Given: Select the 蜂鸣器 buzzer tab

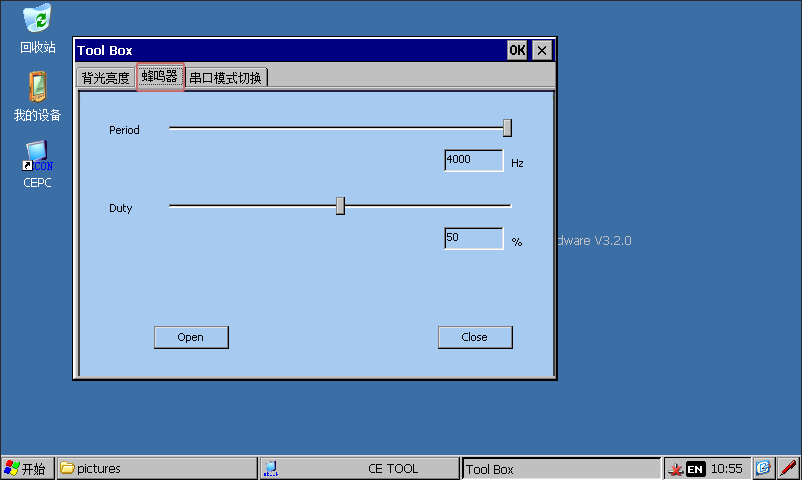Looking at the screenshot, I should pyautogui.click(x=160, y=77).
